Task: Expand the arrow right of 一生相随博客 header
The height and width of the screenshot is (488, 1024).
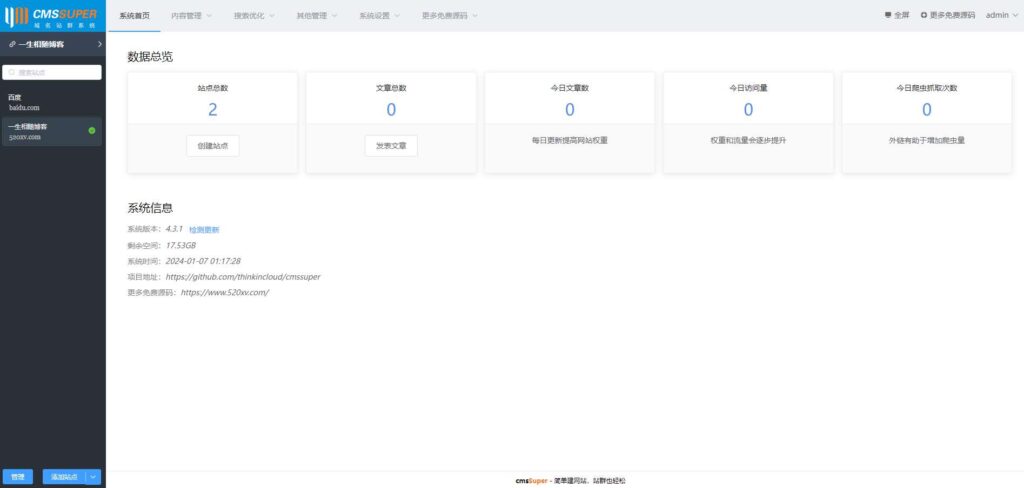Action: (99, 45)
